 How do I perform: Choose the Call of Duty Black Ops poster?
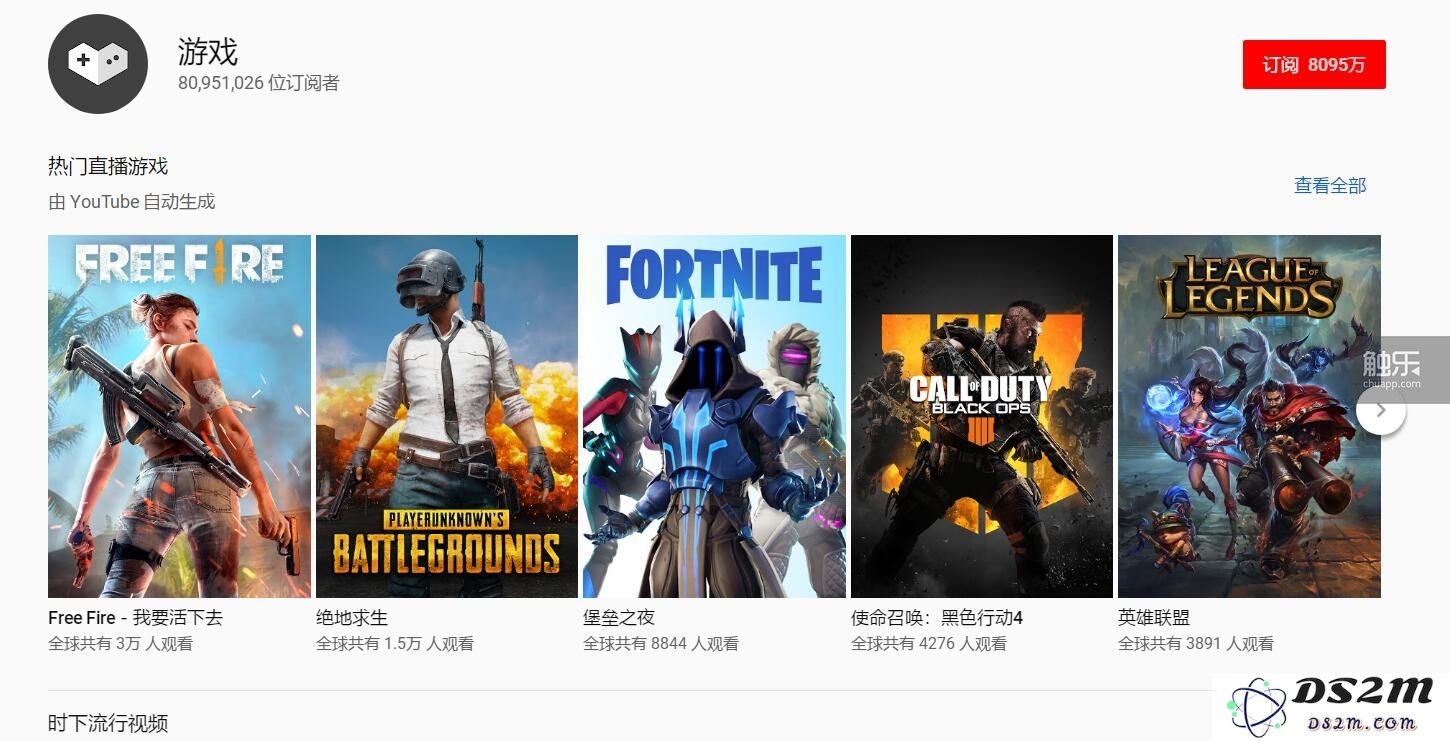pos(982,416)
